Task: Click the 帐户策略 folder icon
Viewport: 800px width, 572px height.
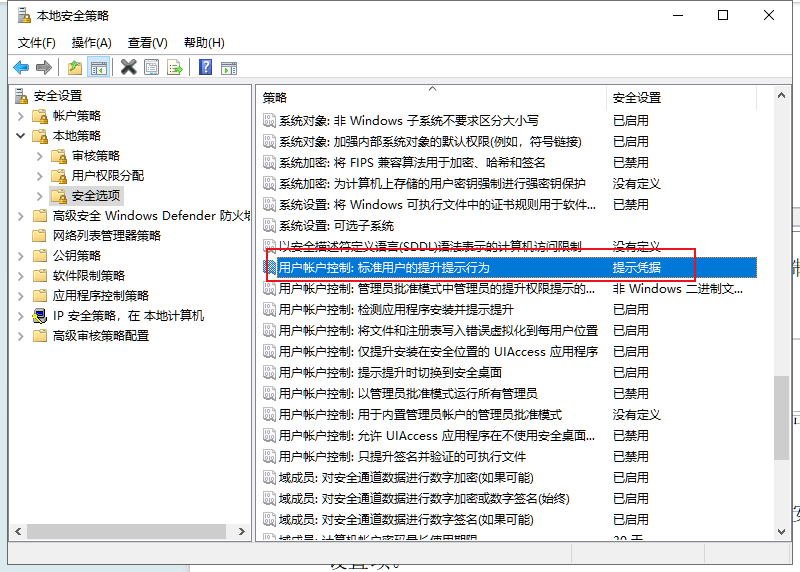Action: pyautogui.click(x=40, y=116)
